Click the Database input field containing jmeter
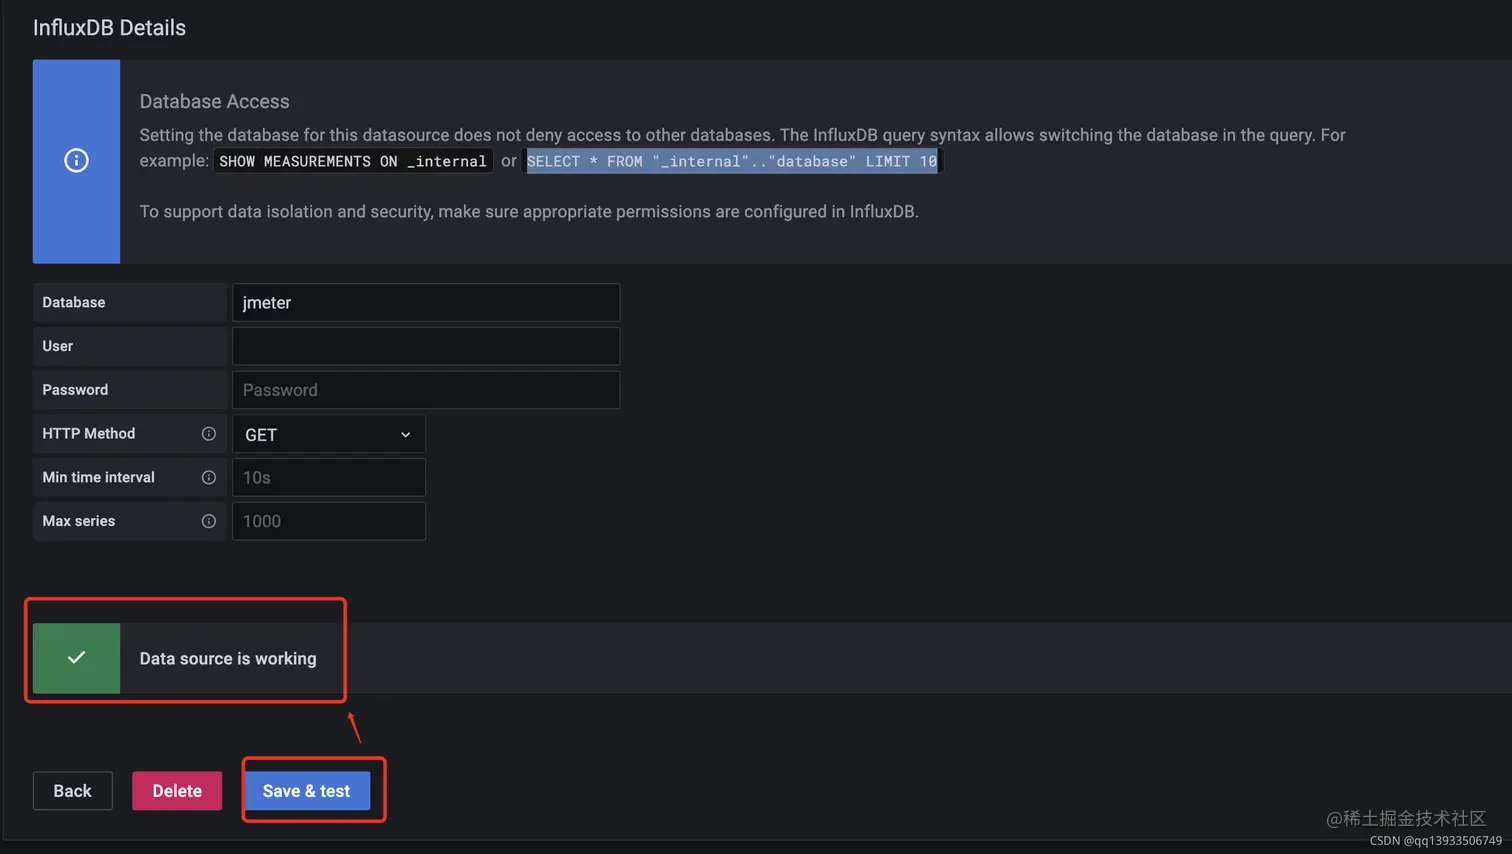Screen dimensions: 1512x854 point(426,302)
